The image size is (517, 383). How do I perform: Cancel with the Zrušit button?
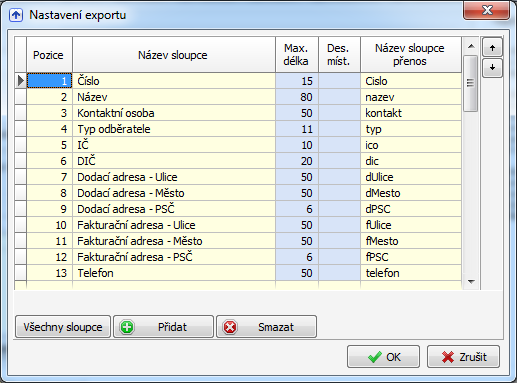463,357
